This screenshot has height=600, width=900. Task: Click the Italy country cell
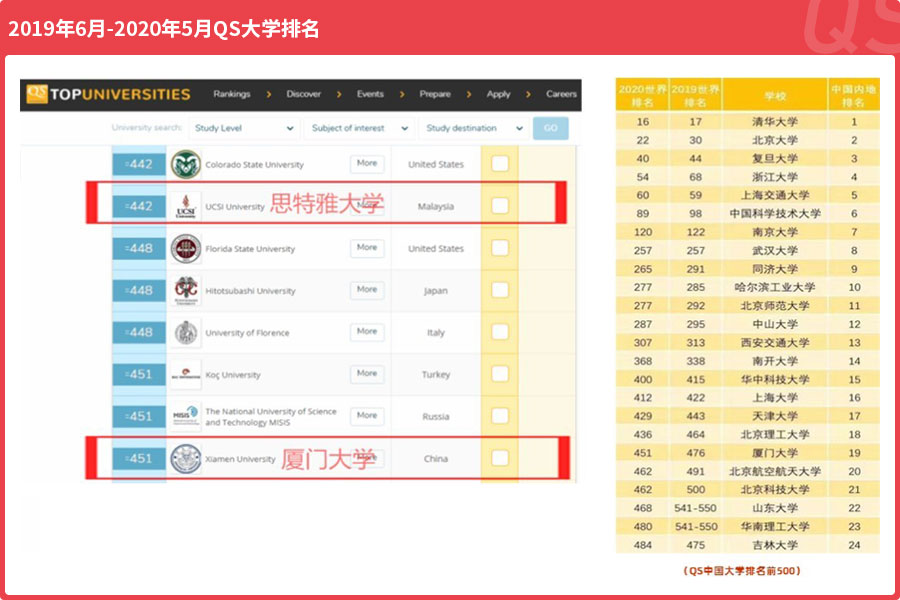pyautogui.click(x=436, y=333)
